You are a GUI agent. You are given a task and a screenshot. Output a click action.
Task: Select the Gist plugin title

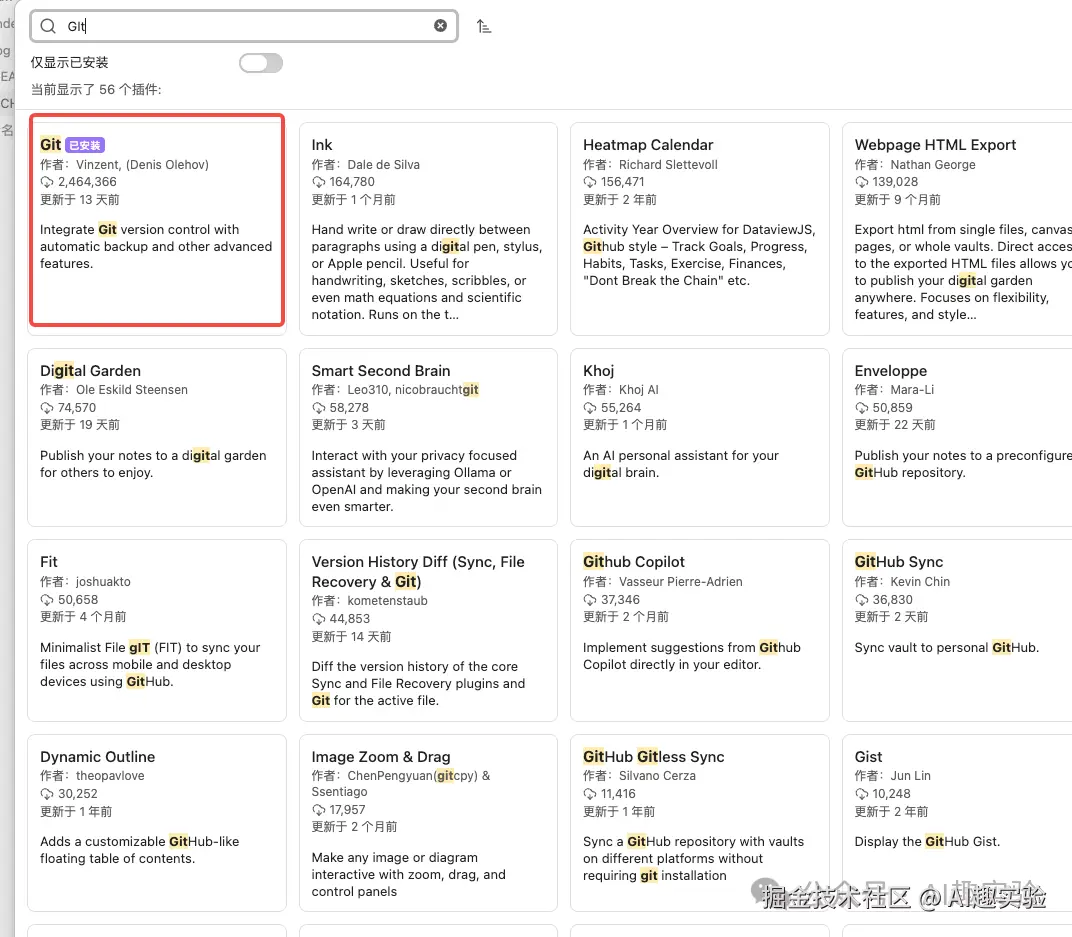(868, 757)
